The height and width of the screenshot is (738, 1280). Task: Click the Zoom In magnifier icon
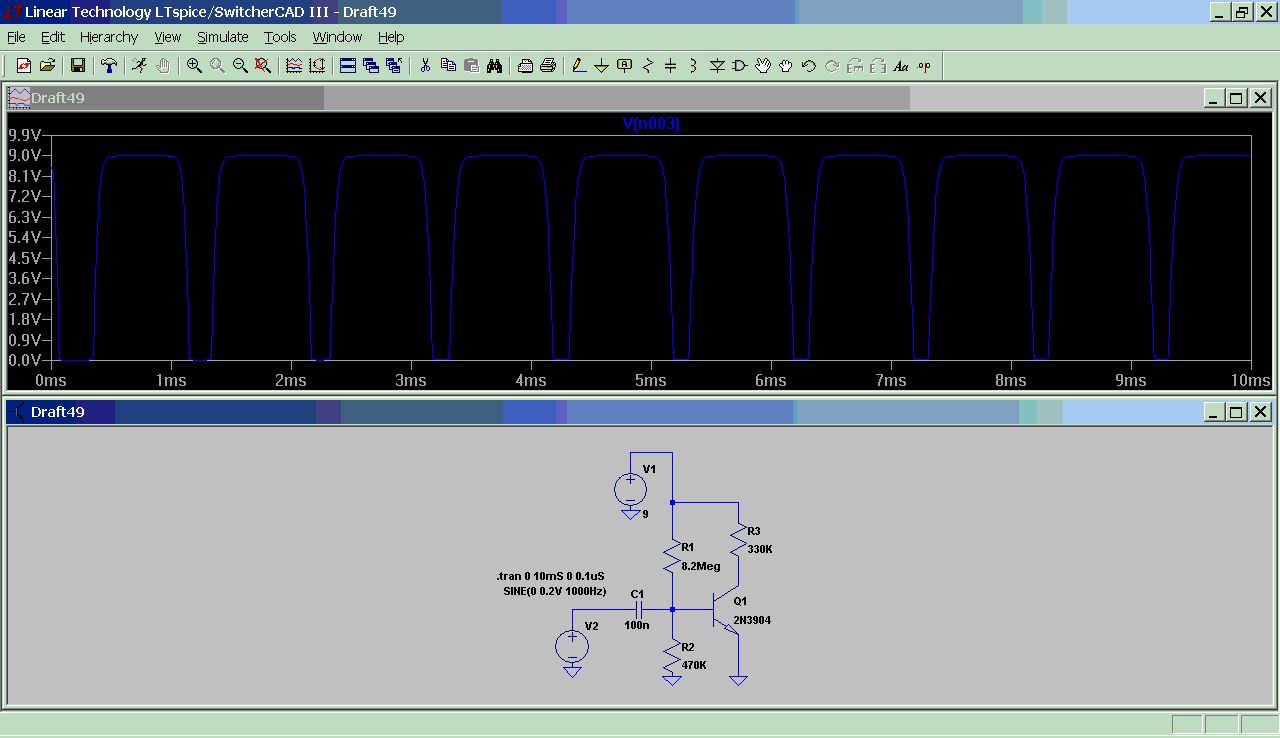[194, 66]
